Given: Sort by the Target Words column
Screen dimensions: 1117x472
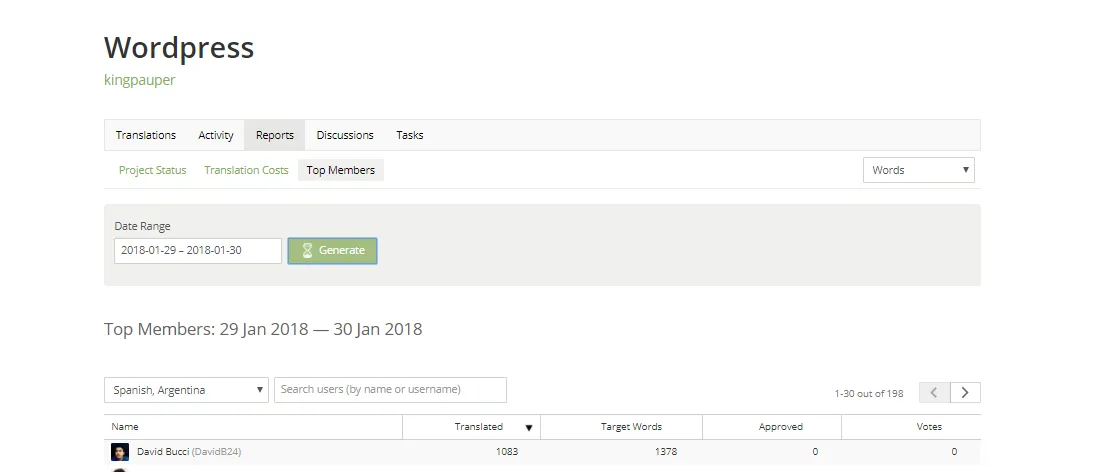Looking at the screenshot, I should point(621,427).
